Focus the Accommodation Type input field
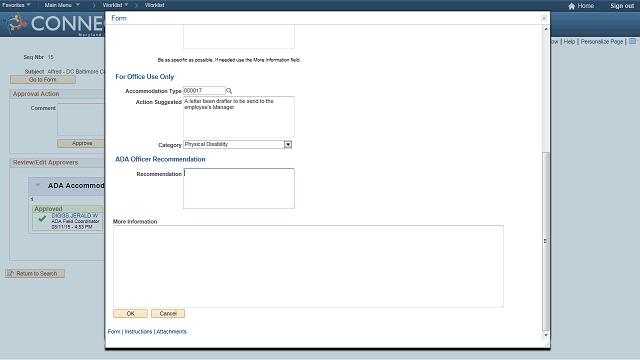The width and height of the screenshot is (640, 360). point(204,91)
